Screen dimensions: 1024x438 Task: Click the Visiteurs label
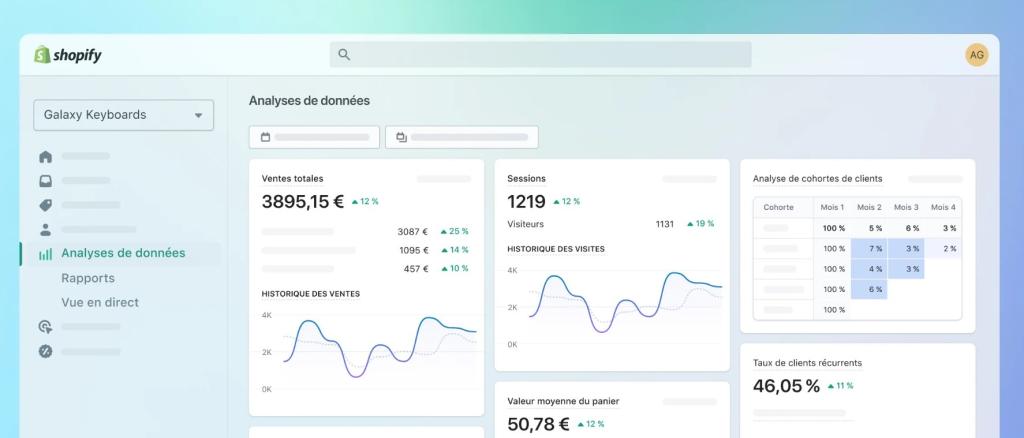coord(525,224)
